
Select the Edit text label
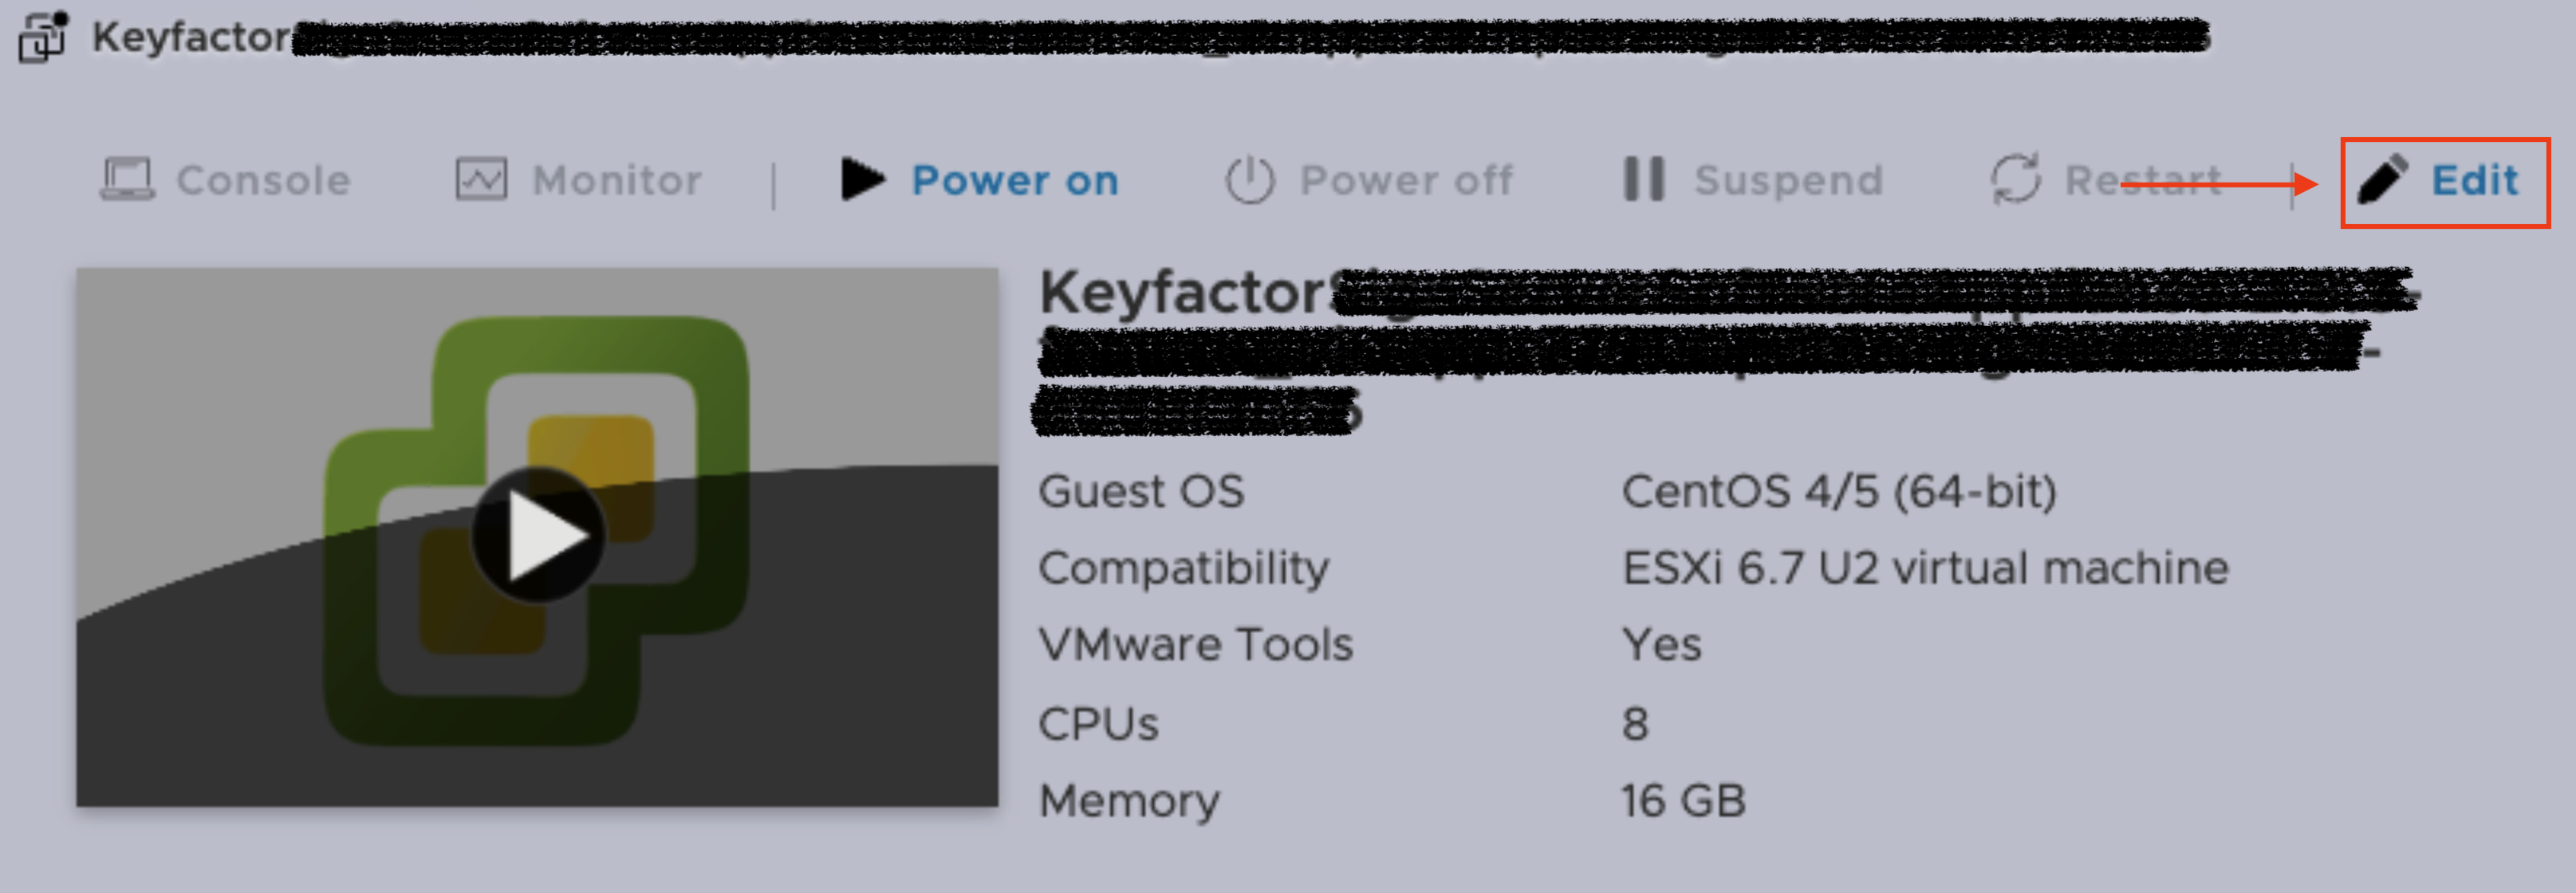click(2474, 181)
